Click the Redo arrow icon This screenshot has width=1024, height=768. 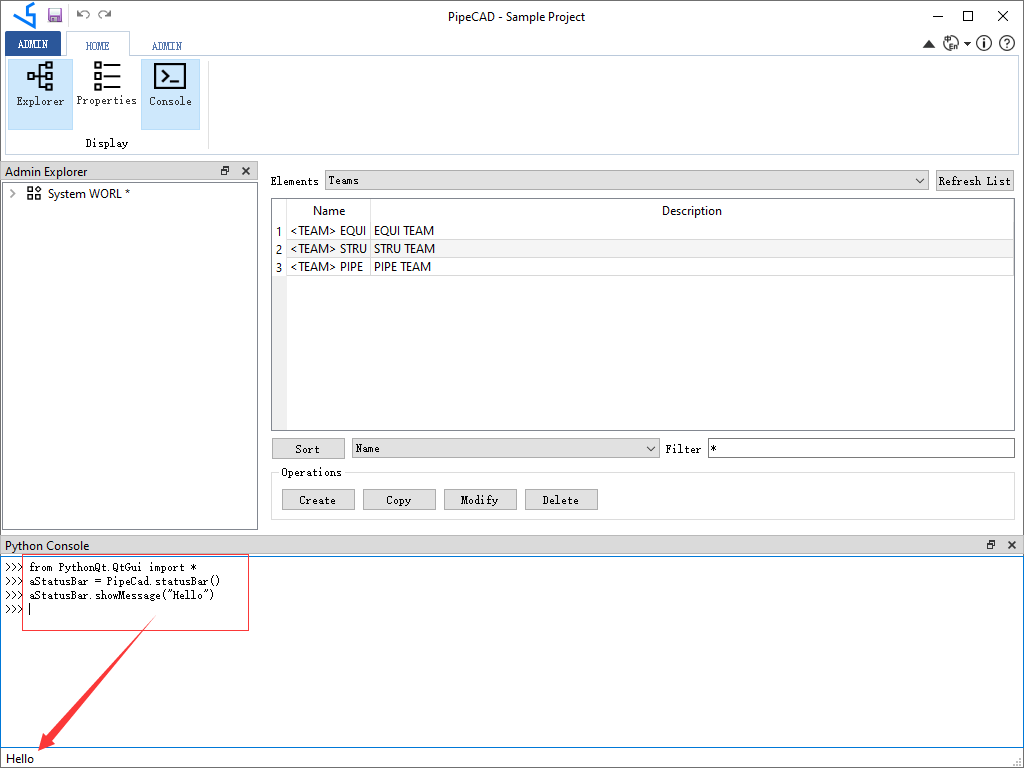tap(105, 15)
